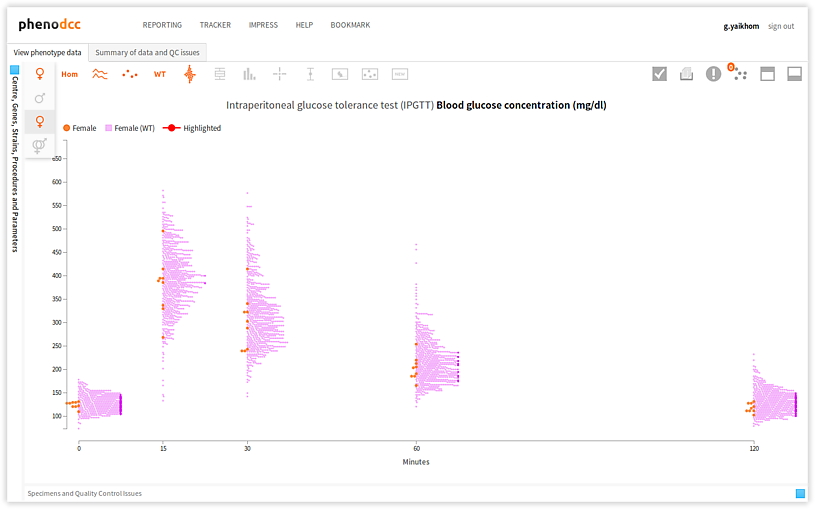
Task: Click the selected data points icon with badge
Action: [x=739, y=73]
